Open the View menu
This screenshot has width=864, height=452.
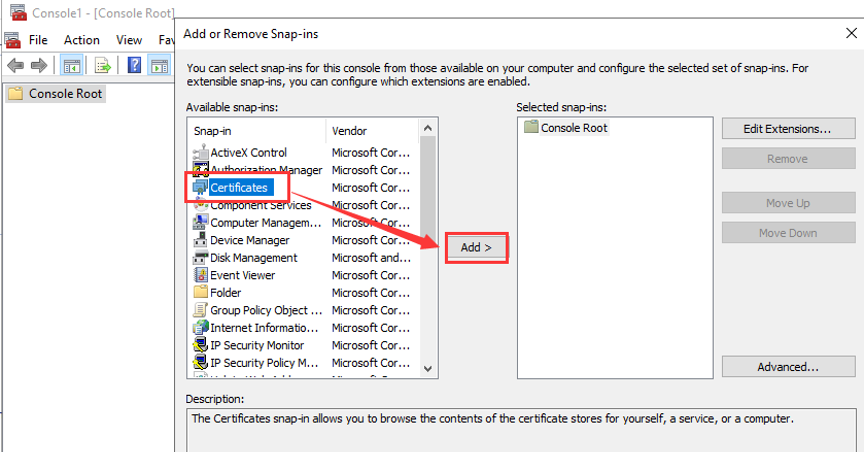pos(129,40)
